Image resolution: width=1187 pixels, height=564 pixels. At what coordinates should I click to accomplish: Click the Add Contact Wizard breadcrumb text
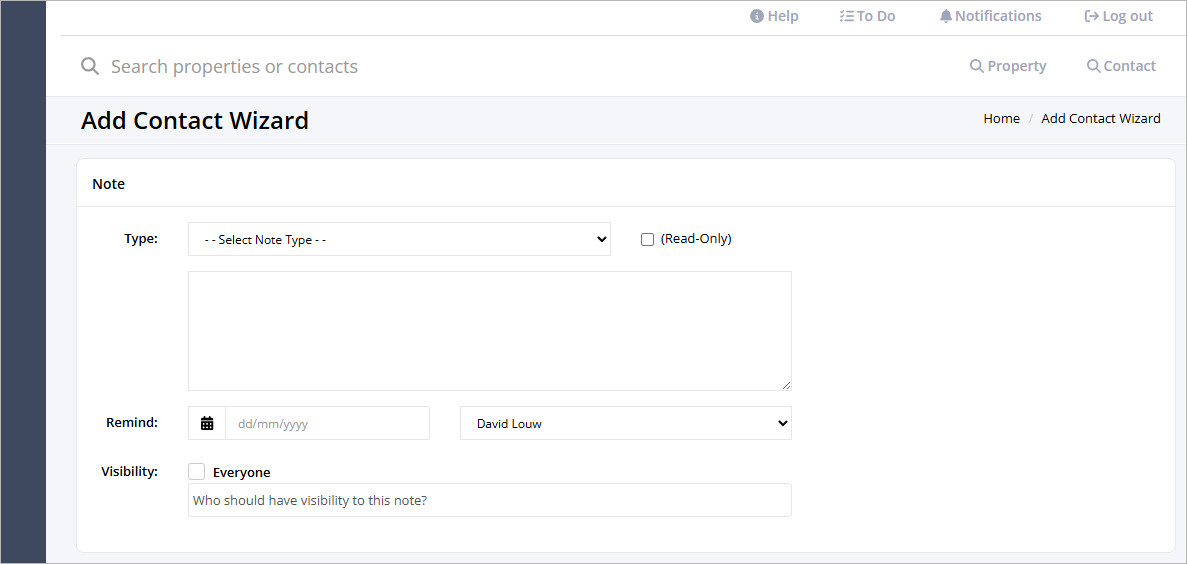[1101, 119]
